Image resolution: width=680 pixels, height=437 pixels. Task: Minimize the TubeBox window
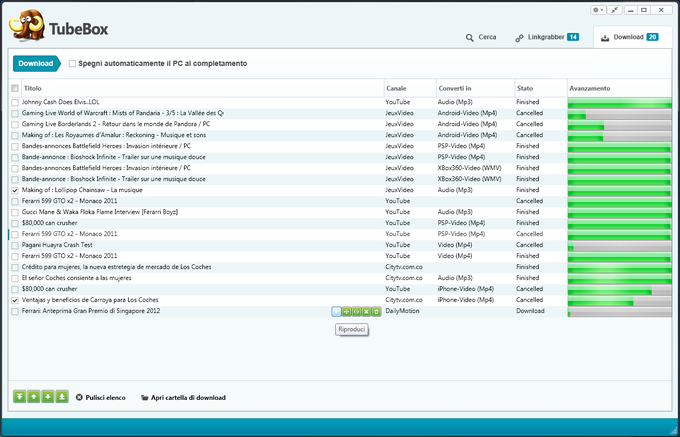[631, 10]
